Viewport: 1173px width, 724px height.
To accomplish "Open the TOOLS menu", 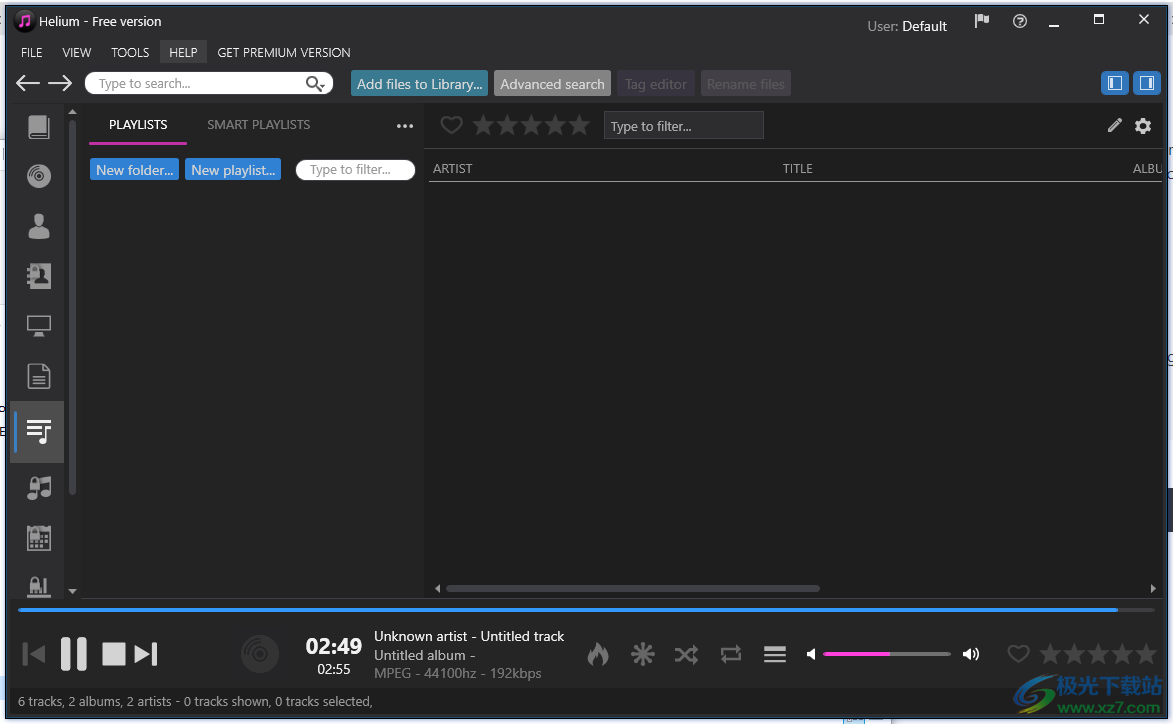I will click(x=130, y=52).
